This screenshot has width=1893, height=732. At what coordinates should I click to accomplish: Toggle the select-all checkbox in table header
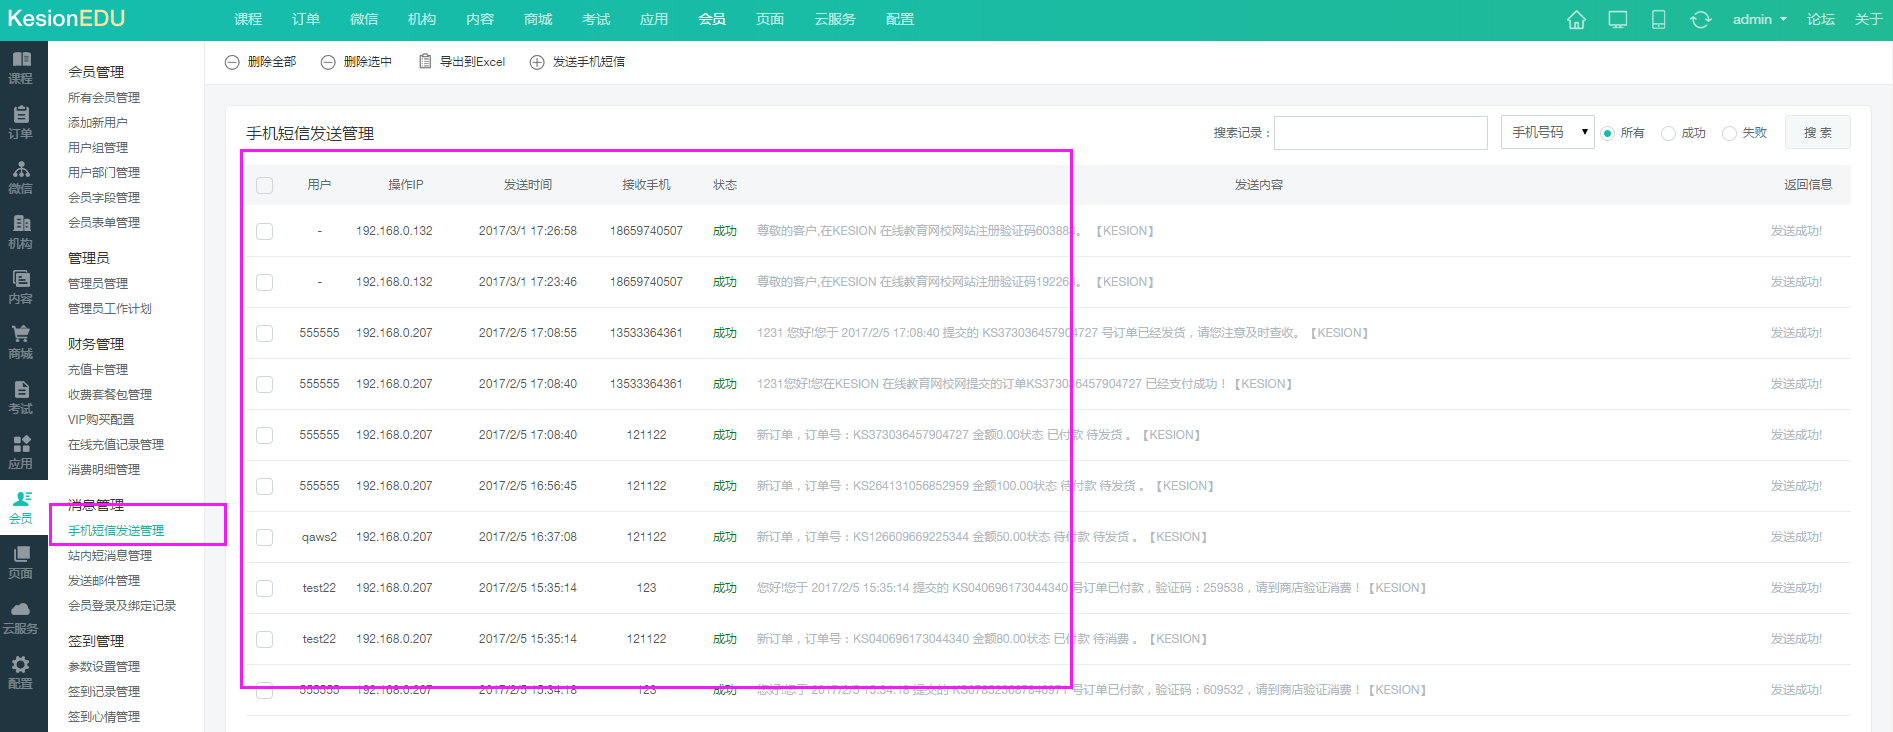[x=265, y=185]
